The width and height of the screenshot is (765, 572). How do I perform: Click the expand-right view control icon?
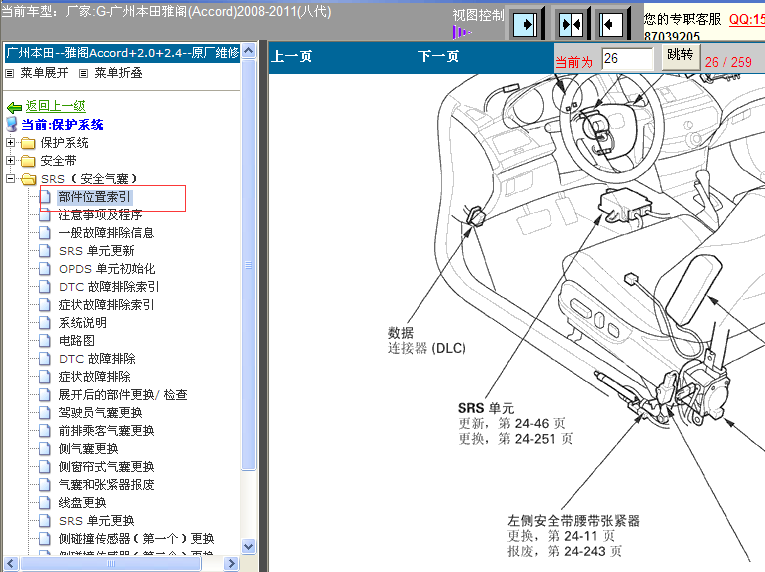[x=525, y=24]
